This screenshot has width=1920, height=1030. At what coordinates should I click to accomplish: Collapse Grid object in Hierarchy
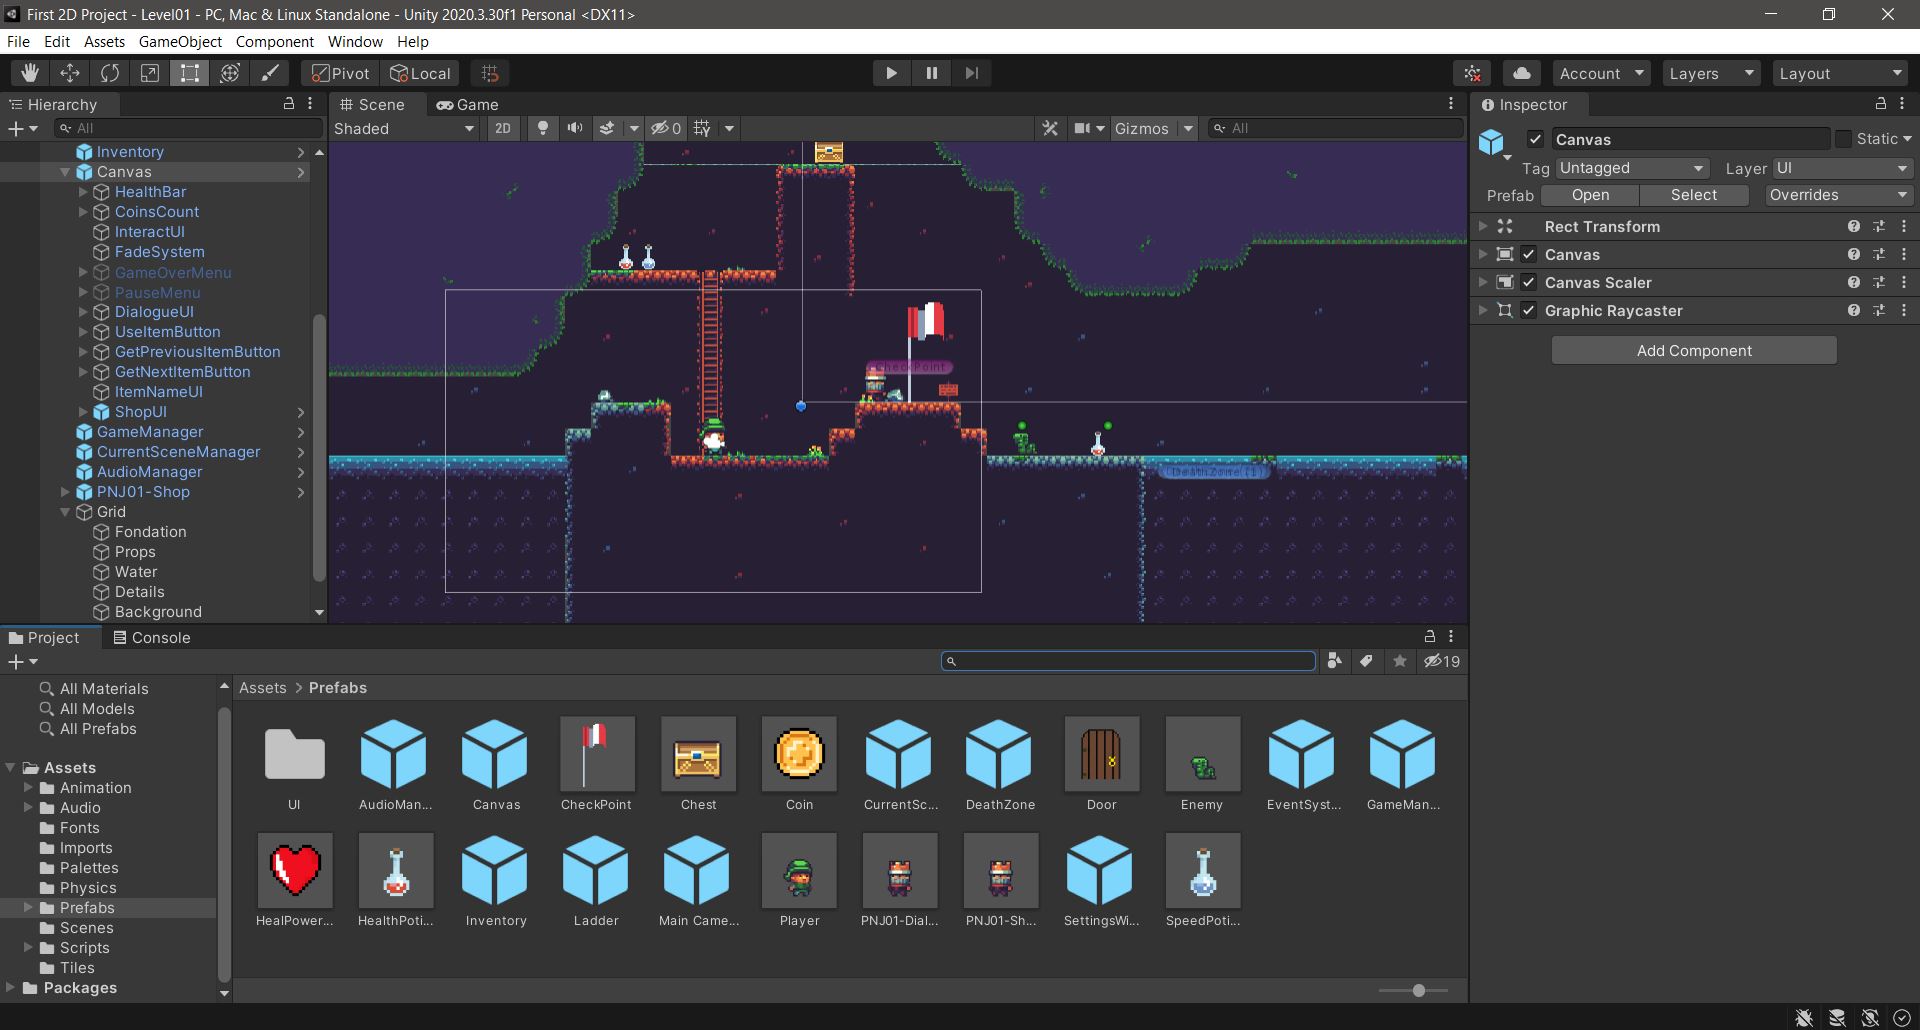pyautogui.click(x=65, y=512)
